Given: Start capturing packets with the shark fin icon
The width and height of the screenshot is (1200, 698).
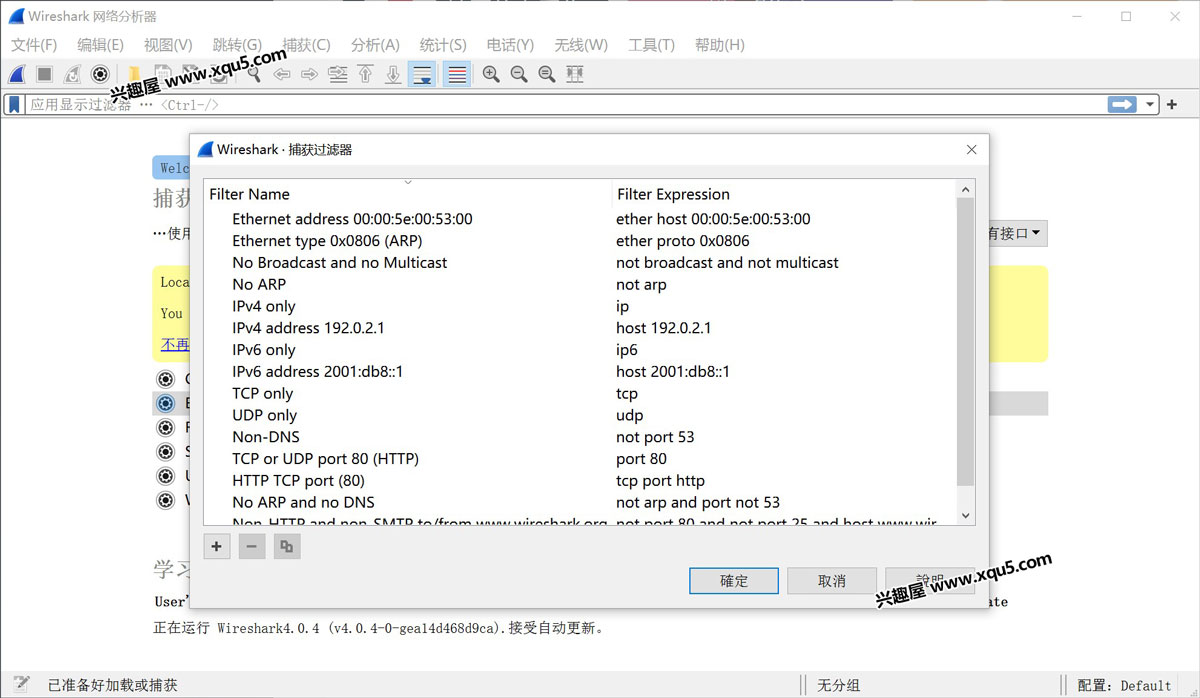Looking at the screenshot, I should tap(17, 74).
